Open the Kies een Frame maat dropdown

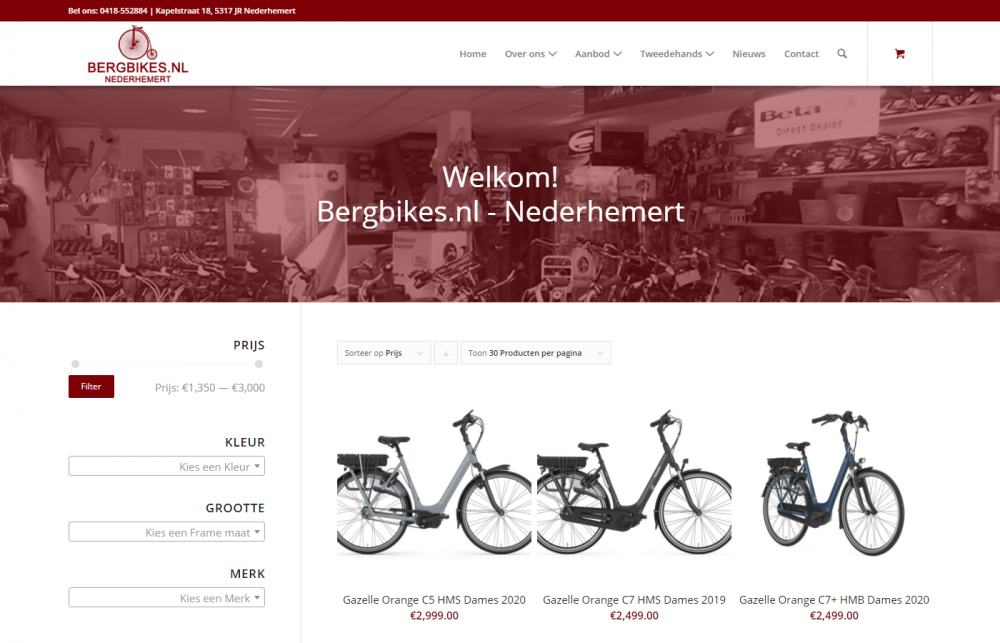tap(166, 532)
